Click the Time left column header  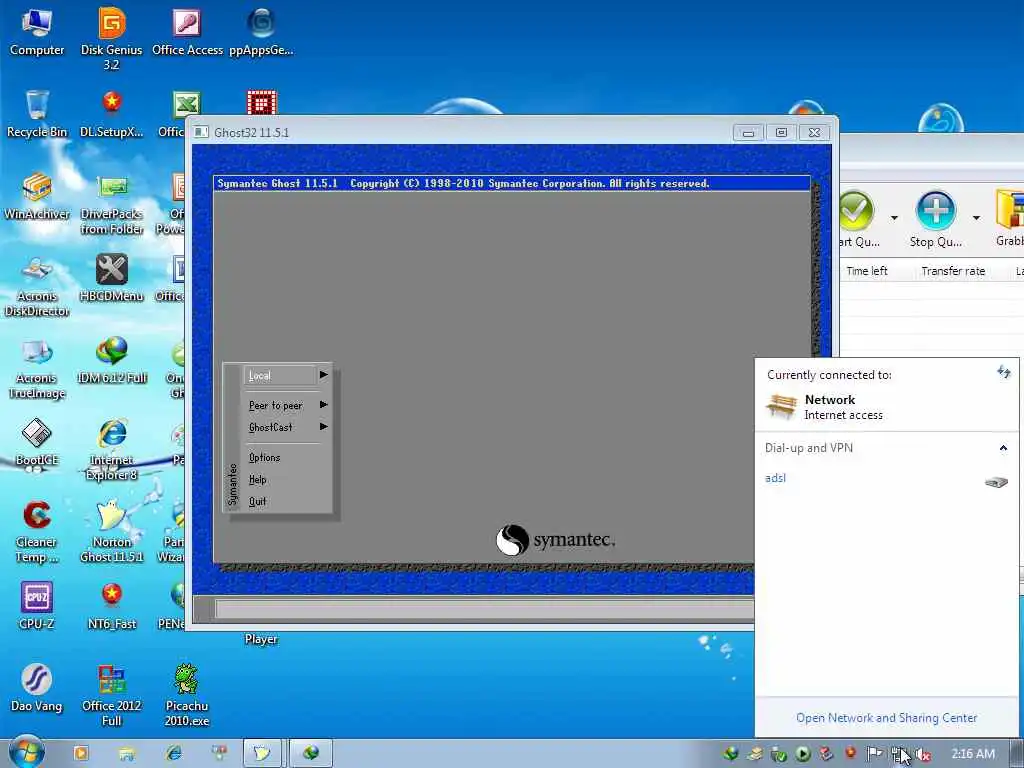pos(867,271)
